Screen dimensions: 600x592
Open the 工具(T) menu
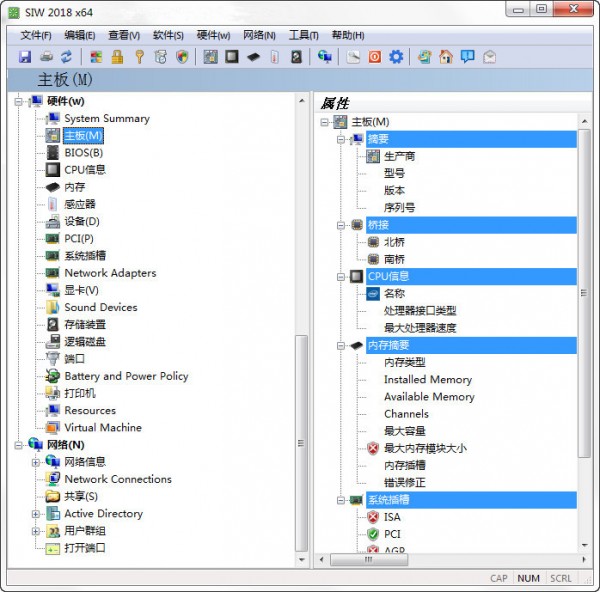tap(303, 36)
